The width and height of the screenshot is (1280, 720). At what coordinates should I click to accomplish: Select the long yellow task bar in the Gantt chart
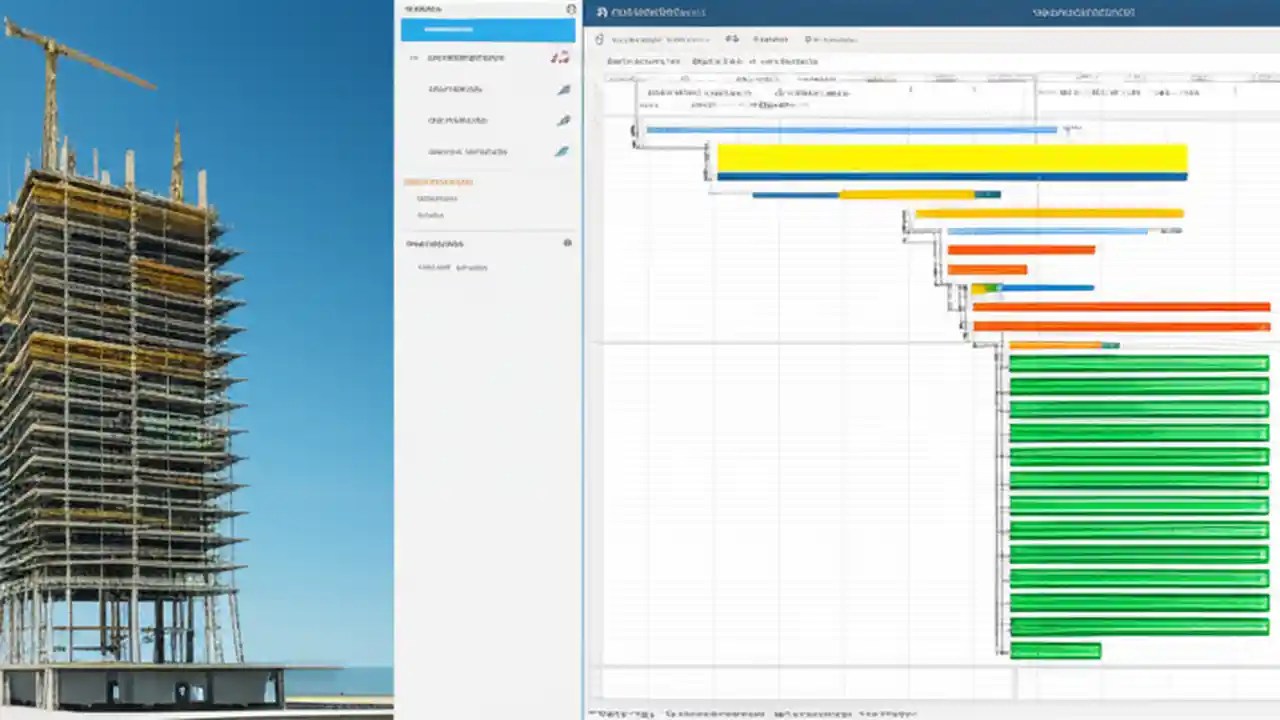pyautogui.click(x=950, y=158)
